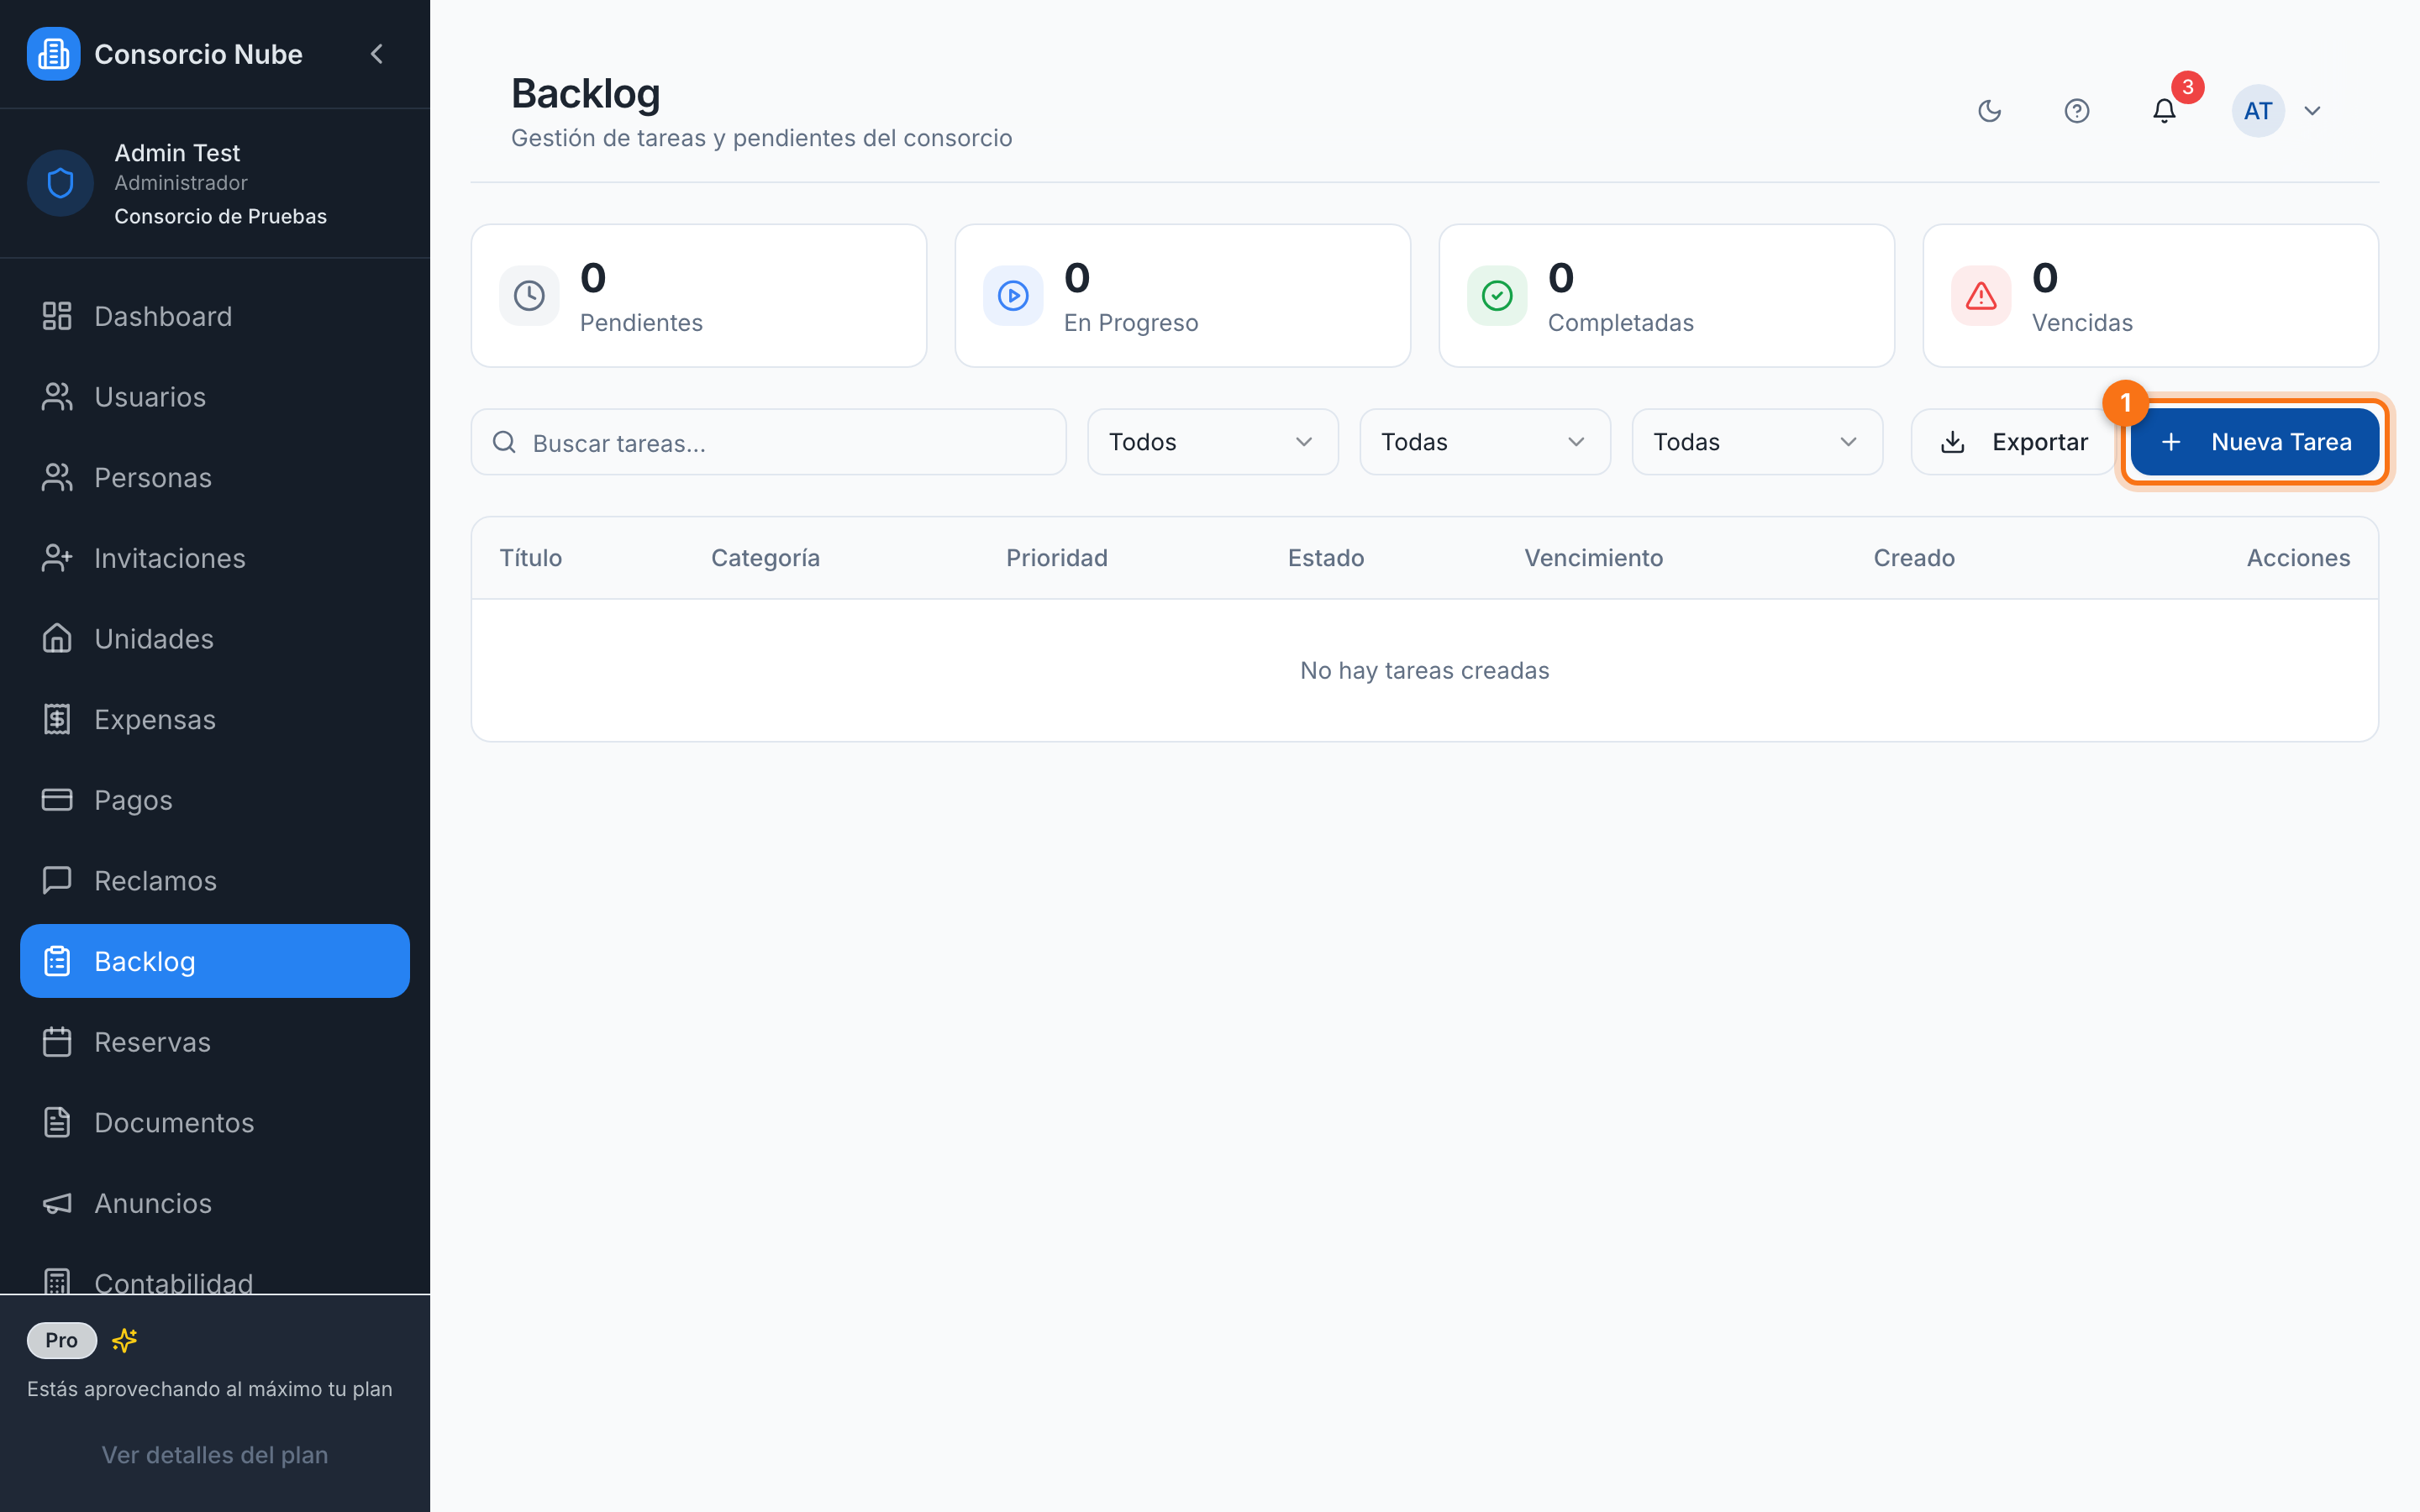The image size is (2420, 1512).
Task: Click the sparkle icon next to Pro
Action: click(125, 1340)
